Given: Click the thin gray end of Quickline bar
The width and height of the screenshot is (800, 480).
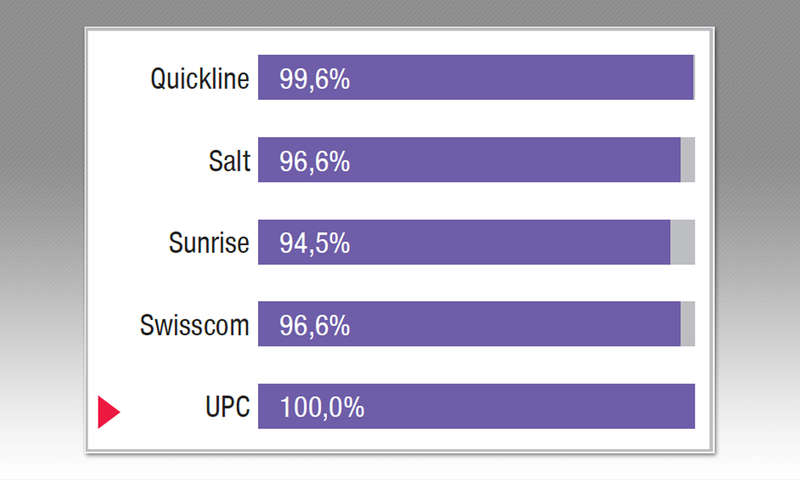Looking at the screenshot, I should point(694,78).
